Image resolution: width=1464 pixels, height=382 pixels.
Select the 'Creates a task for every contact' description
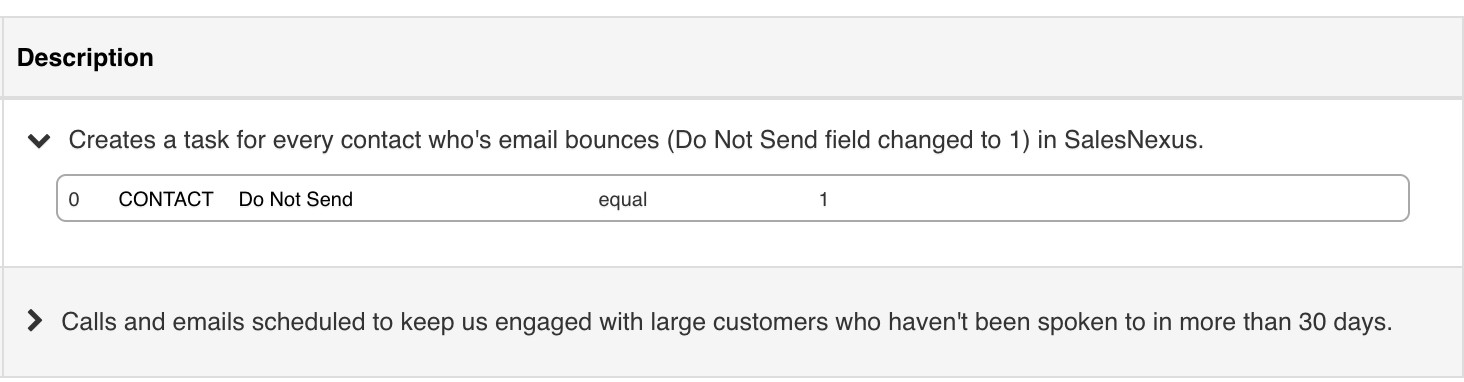pos(636,140)
